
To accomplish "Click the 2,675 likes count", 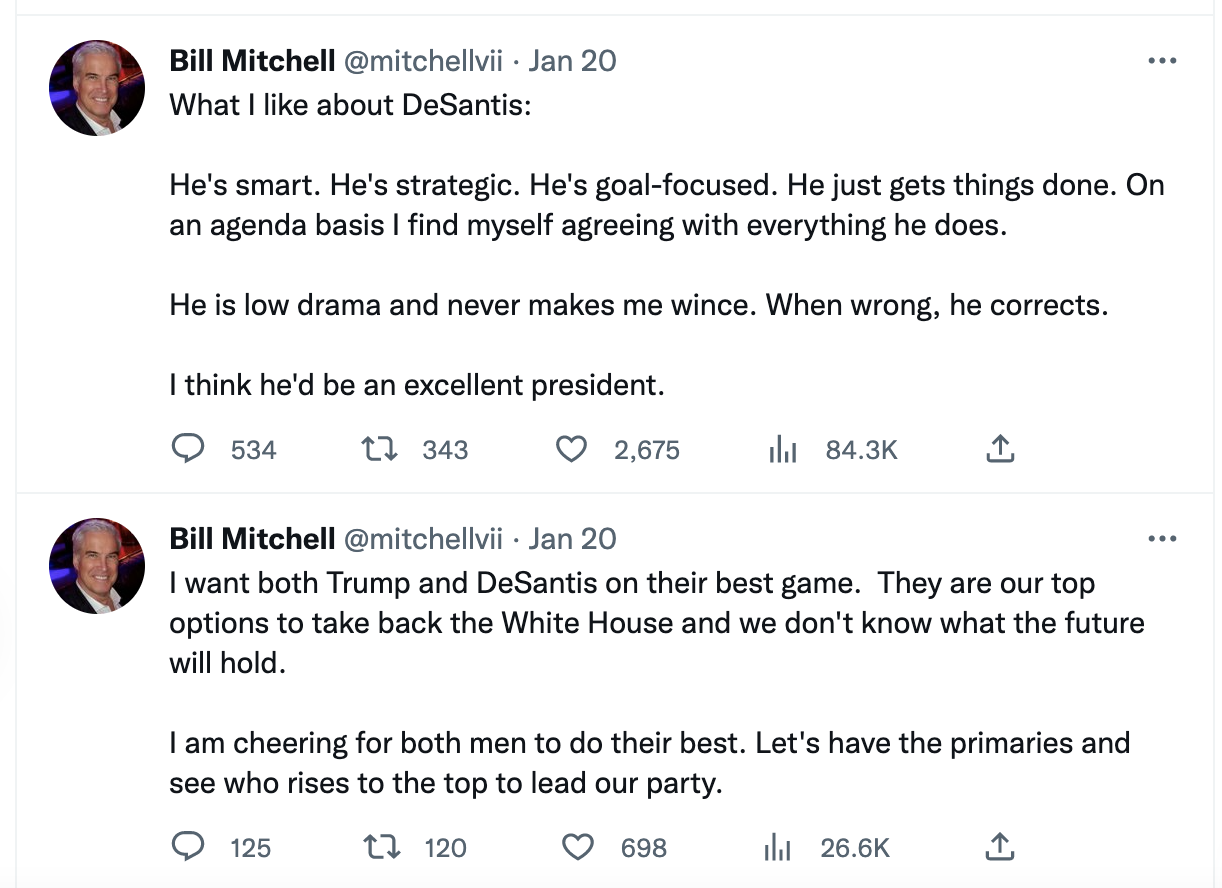I will [x=646, y=449].
